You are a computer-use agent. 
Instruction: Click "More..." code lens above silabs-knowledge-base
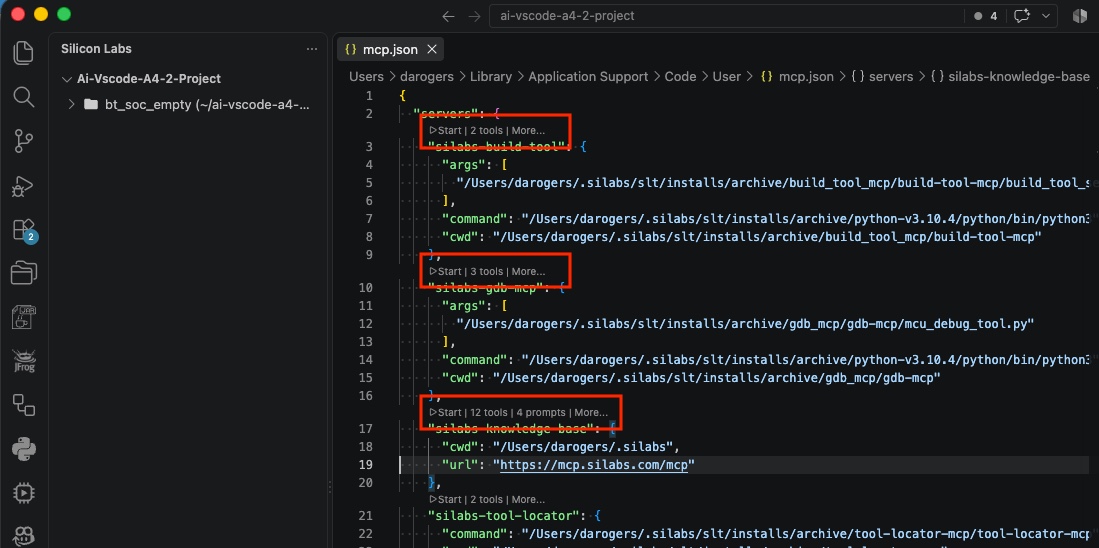click(591, 412)
